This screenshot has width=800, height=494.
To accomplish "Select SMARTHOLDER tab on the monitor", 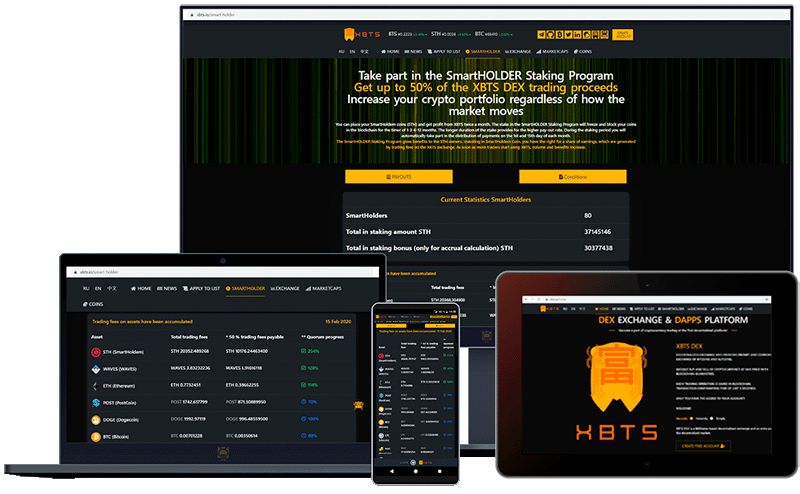I will [x=483, y=52].
